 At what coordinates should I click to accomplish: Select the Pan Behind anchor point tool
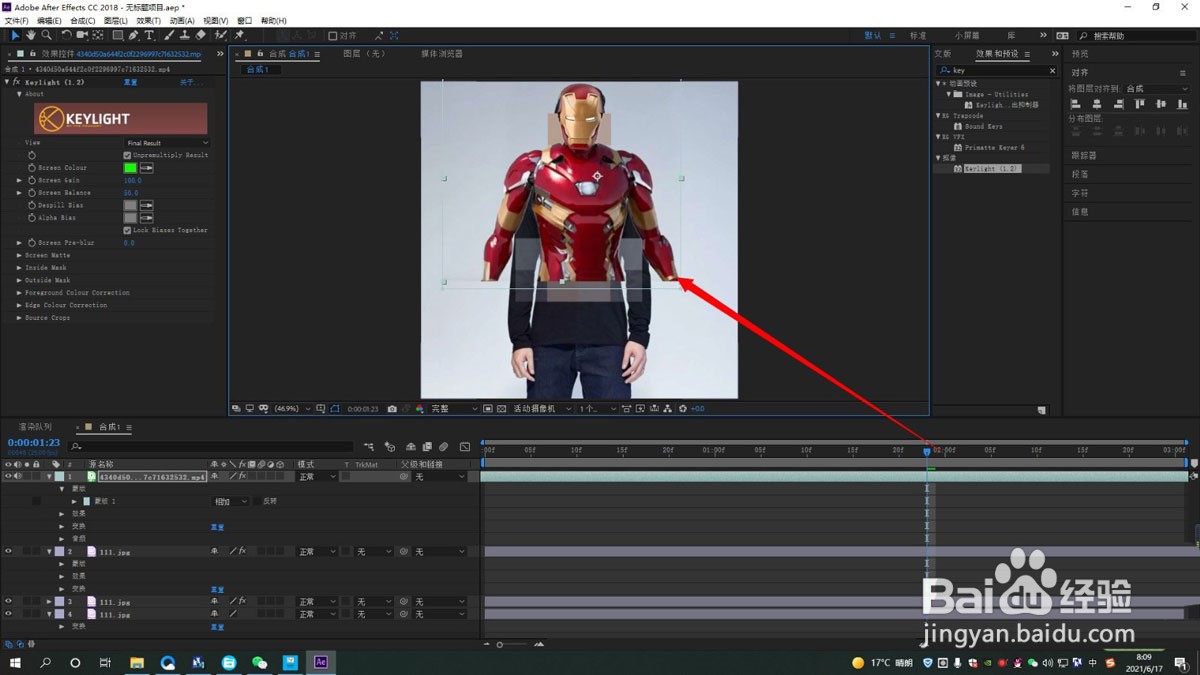99,35
